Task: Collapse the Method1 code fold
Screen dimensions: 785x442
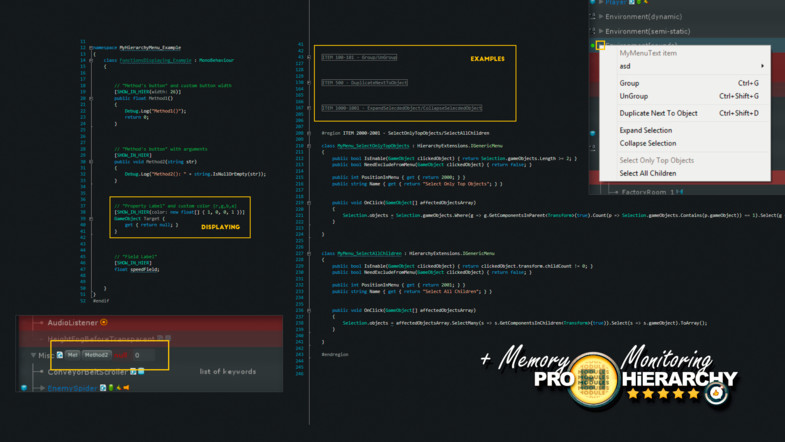Action: tap(91, 98)
